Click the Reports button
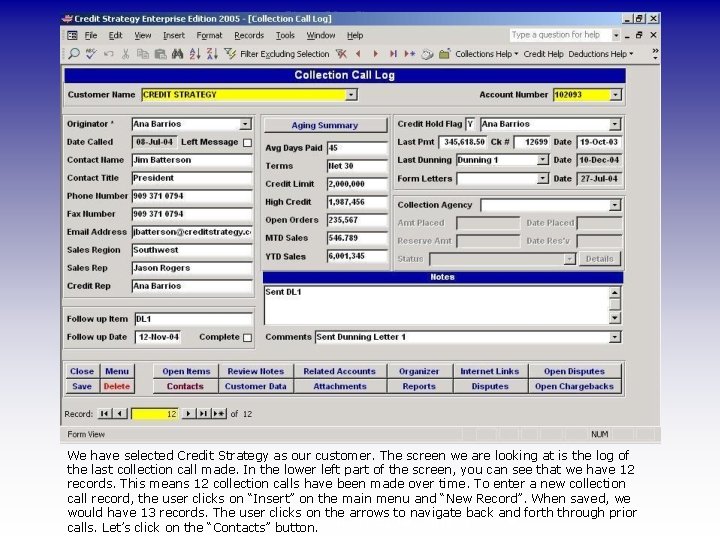 click(419, 386)
